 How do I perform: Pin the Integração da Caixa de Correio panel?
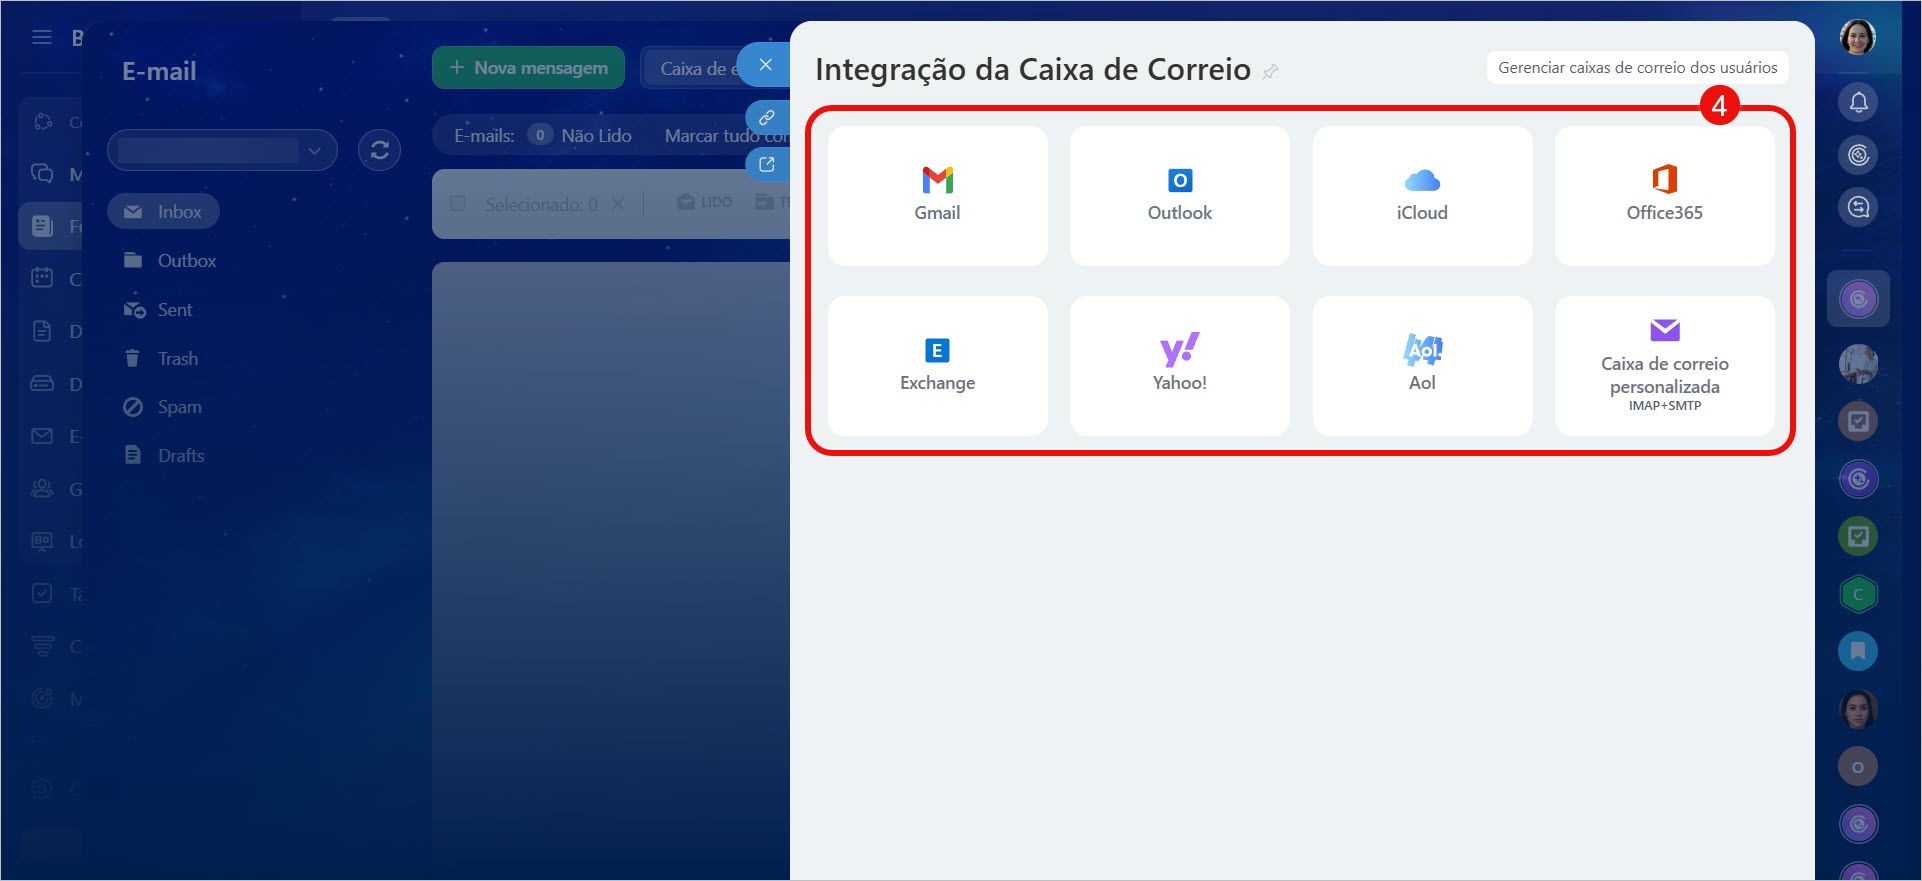(x=1270, y=71)
